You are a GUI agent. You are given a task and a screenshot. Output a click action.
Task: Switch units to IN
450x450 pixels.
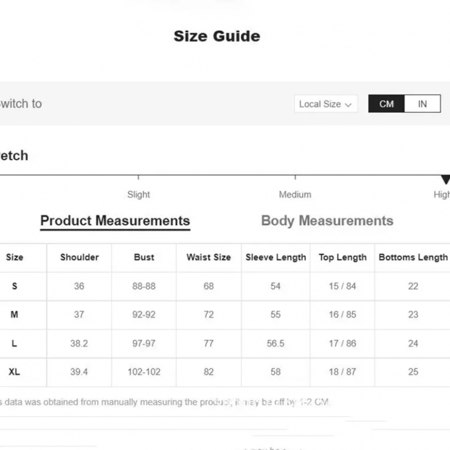422,104
